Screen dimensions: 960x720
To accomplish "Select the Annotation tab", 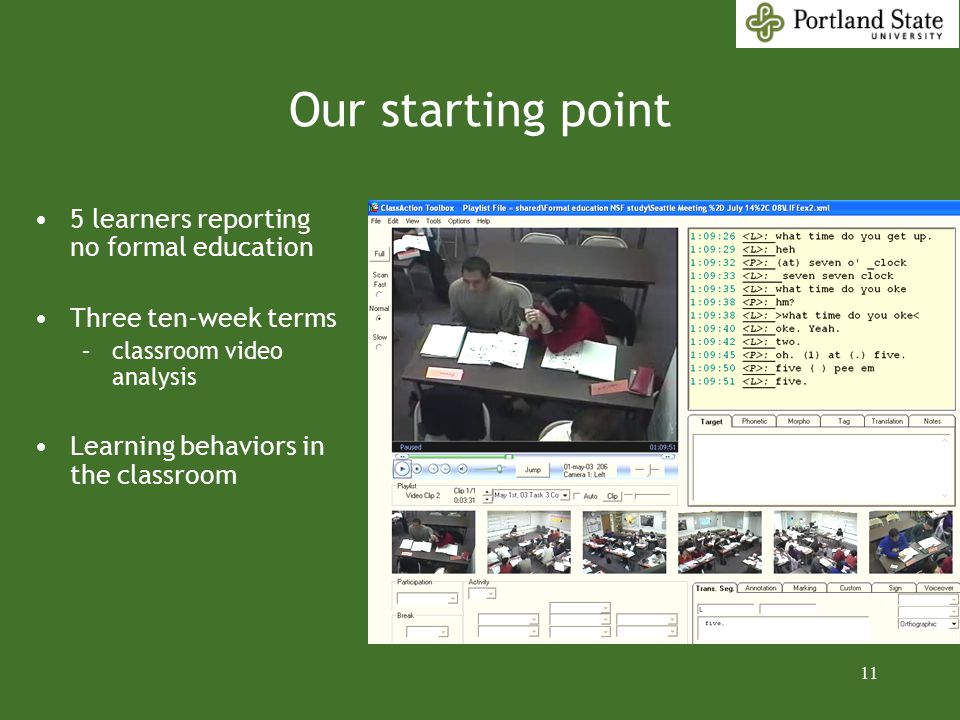I will (760, 588).
